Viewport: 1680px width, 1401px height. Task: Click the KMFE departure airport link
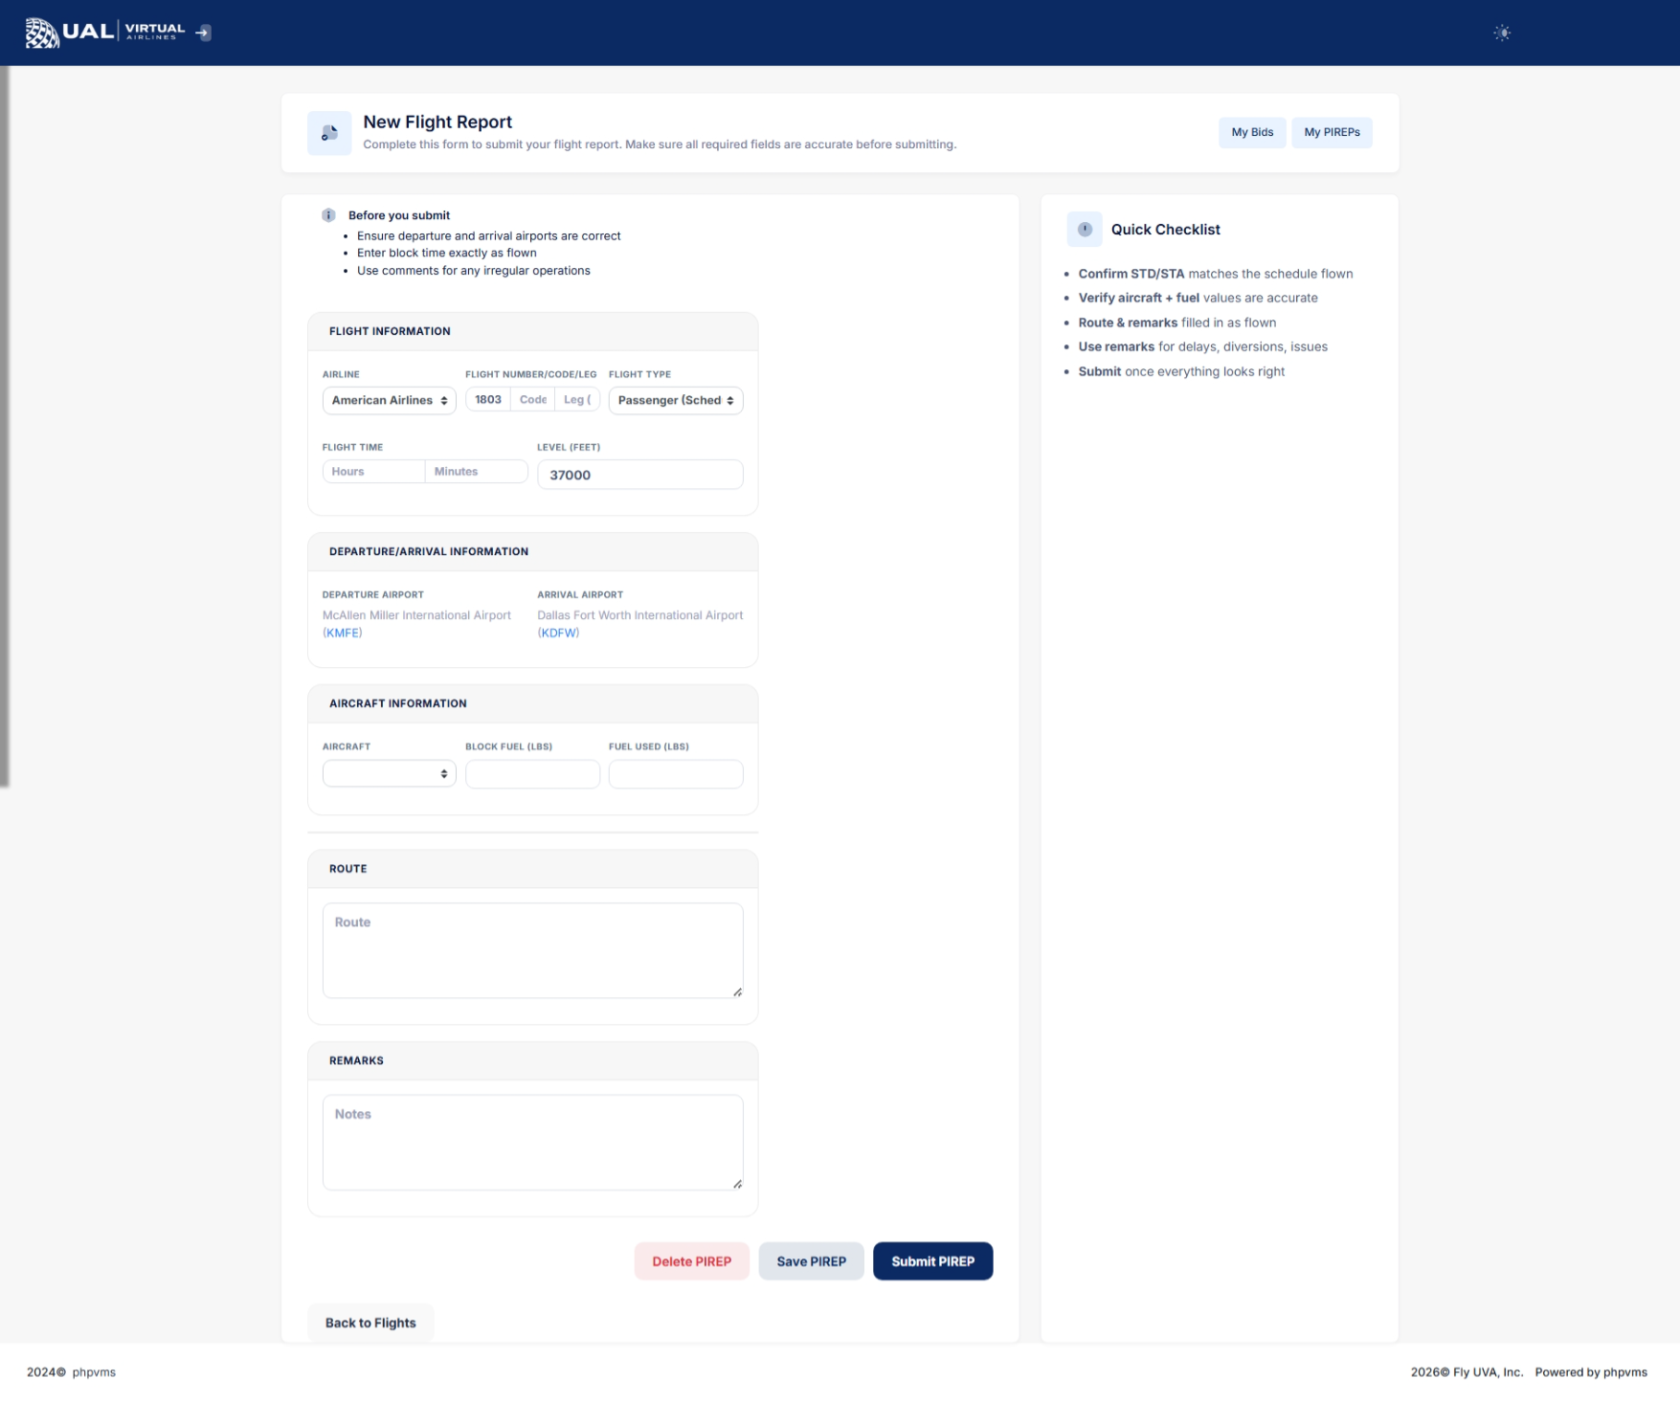coord(342,633)
